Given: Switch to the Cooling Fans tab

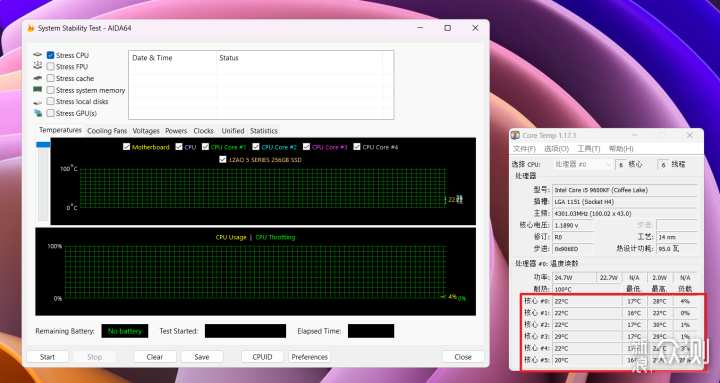Looking at the screenshot, I should (107, 131).
